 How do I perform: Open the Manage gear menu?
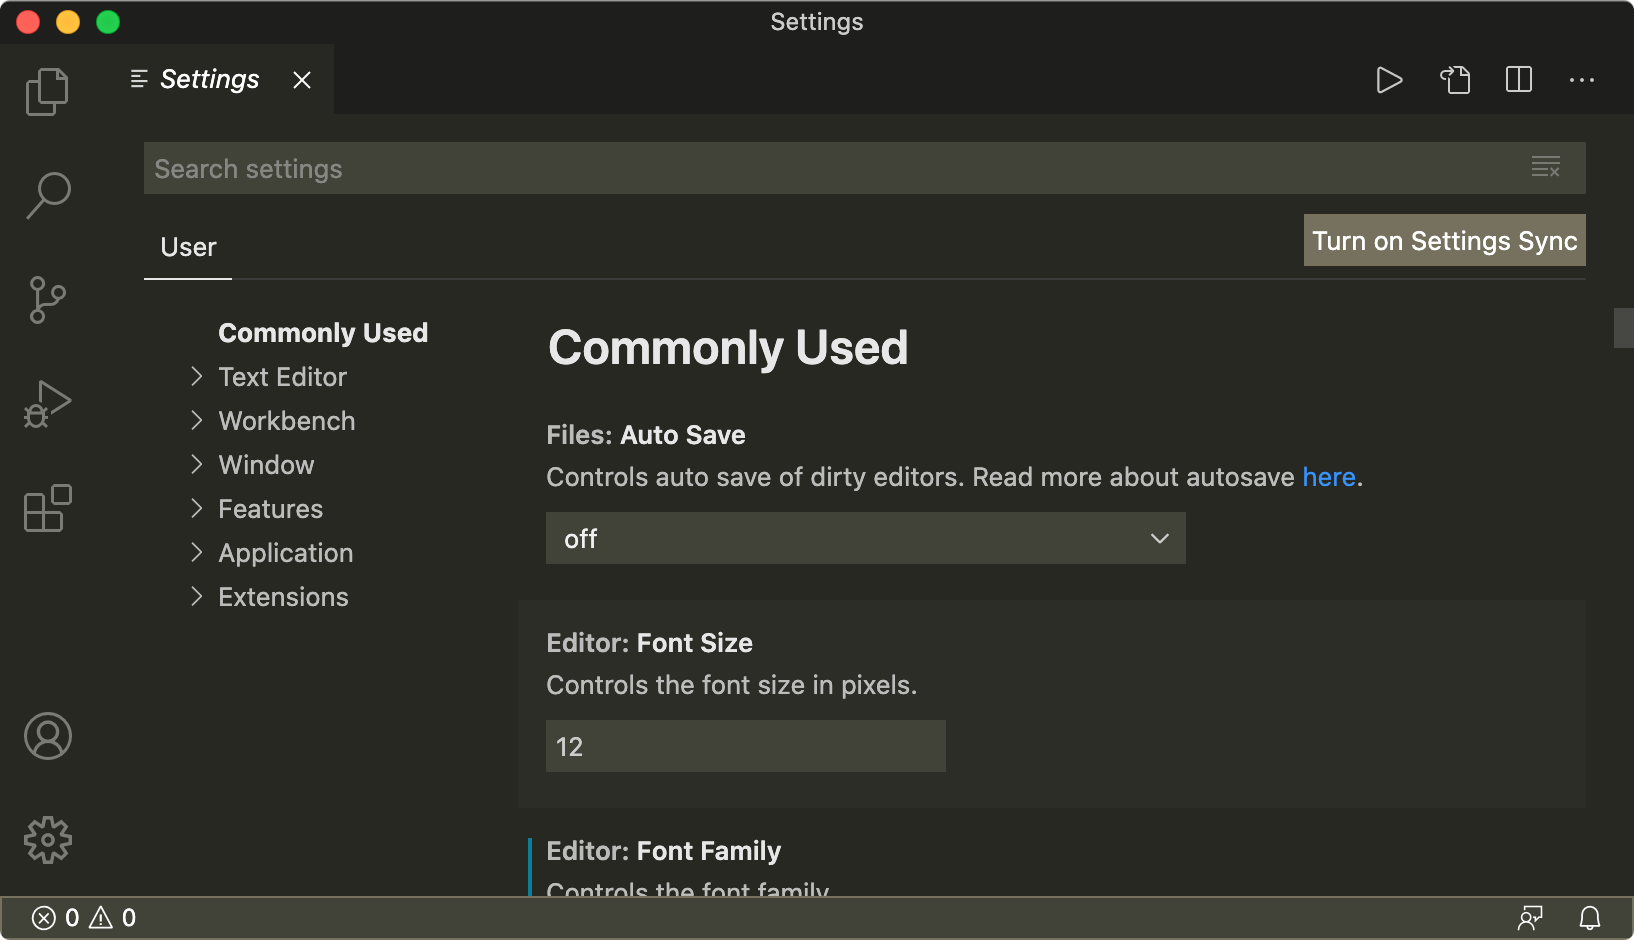[x=47, y=840]
